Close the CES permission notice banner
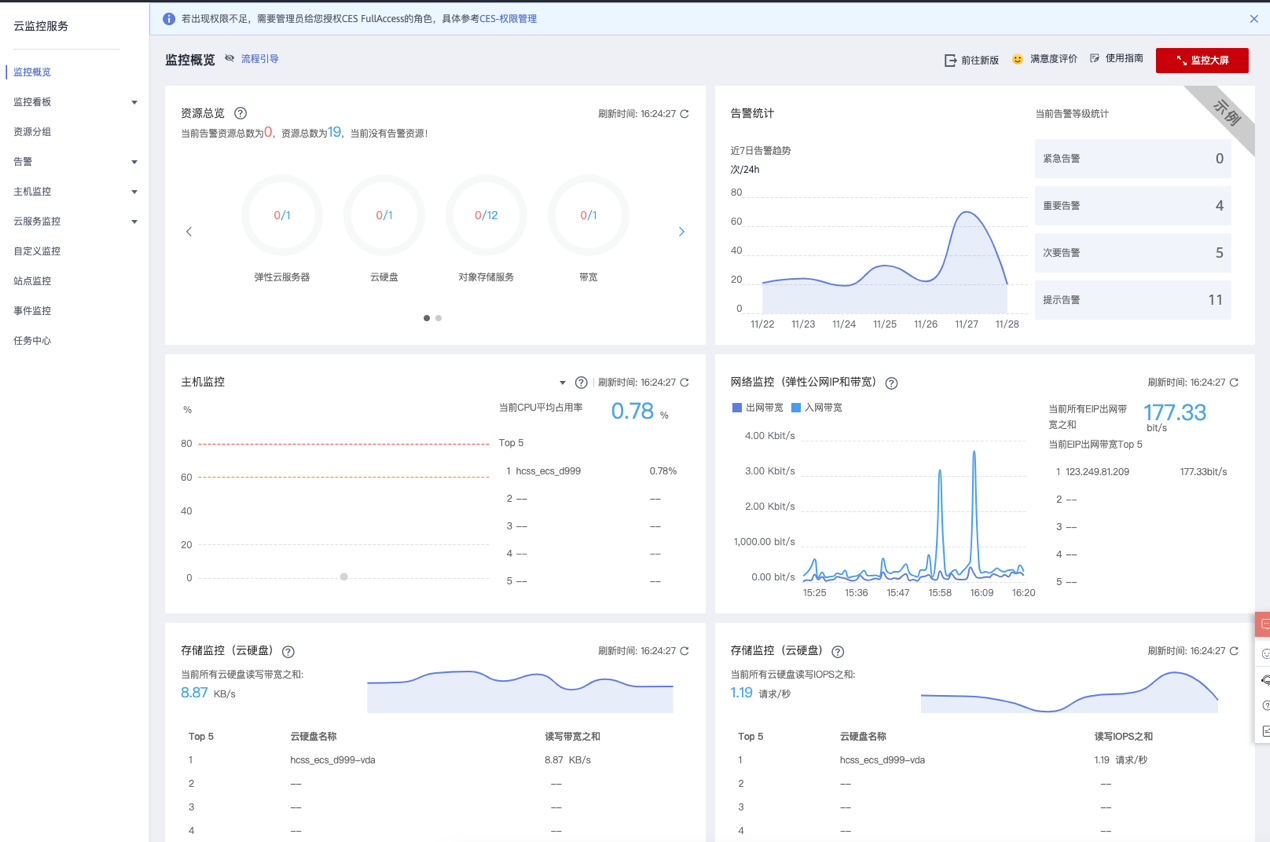 [x=1254, y=19]
